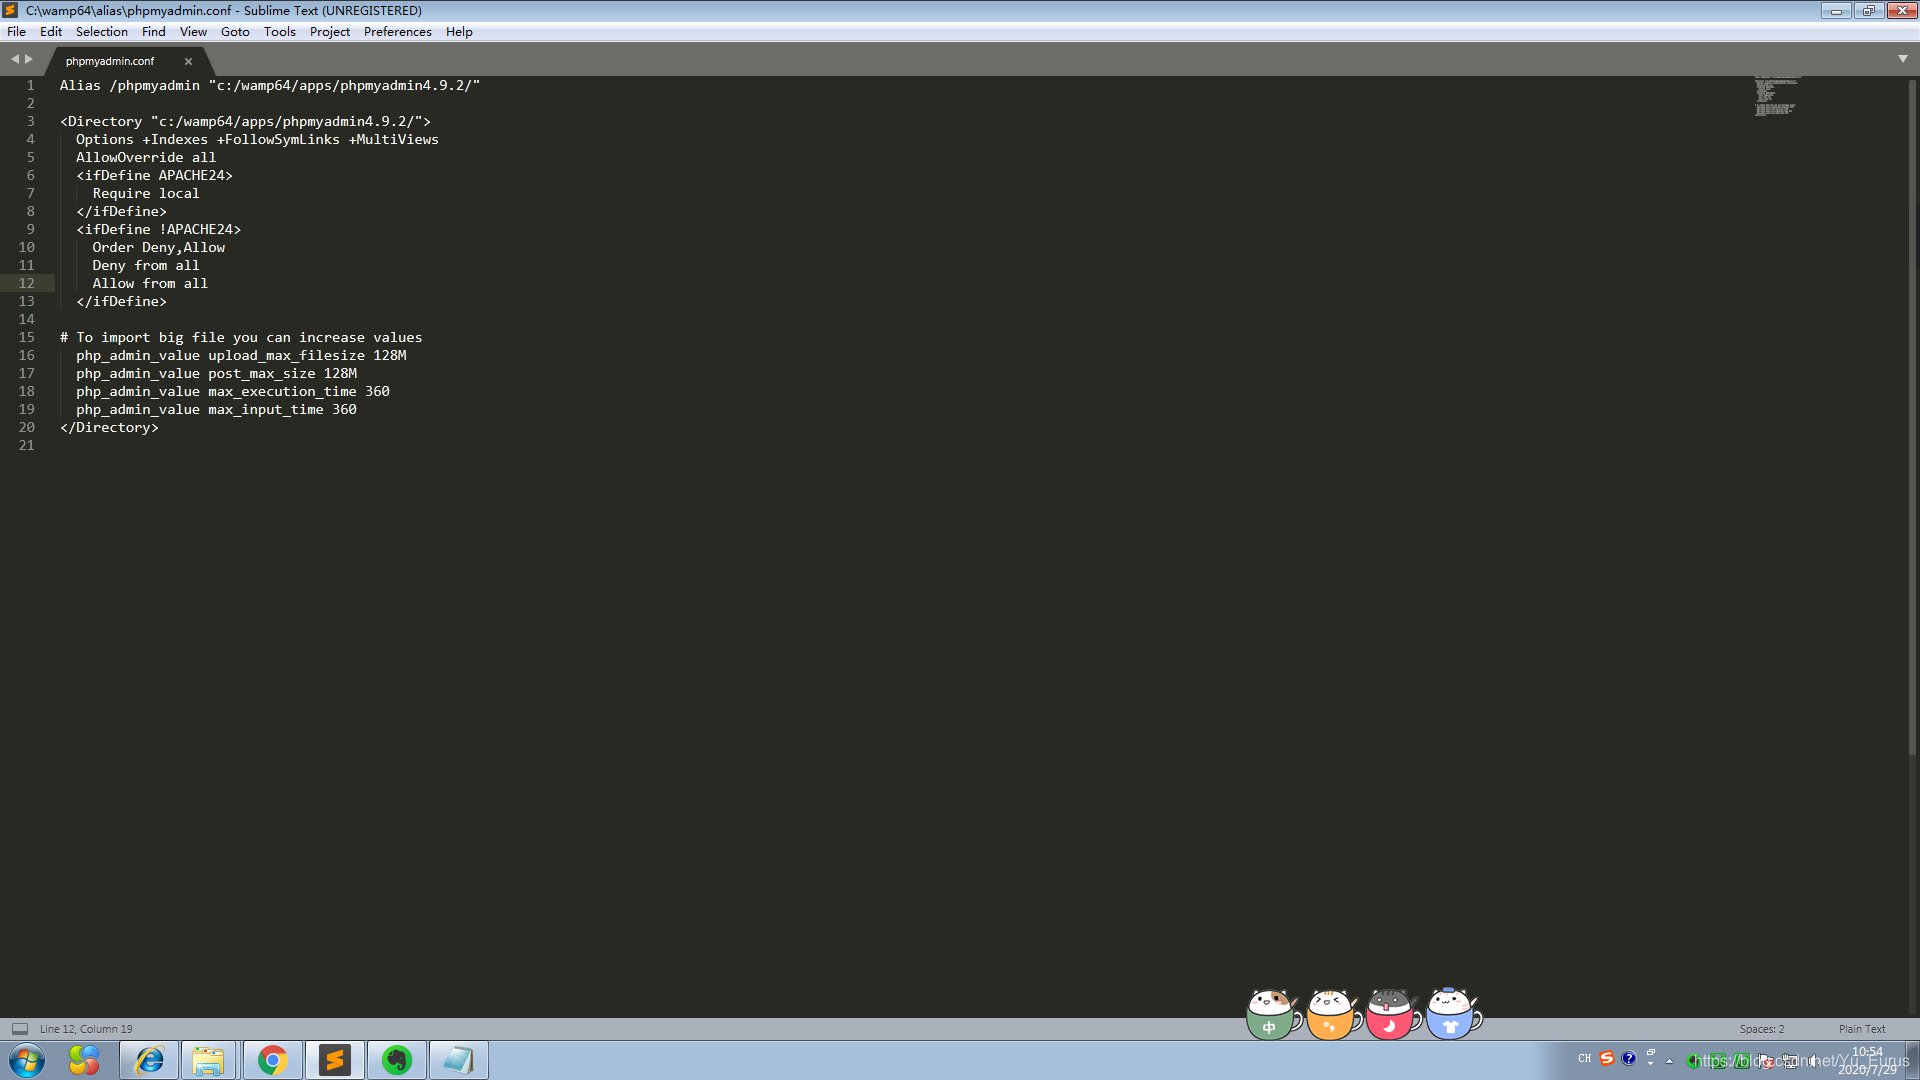Click the 'Require local' line

[x=146, y=193]
